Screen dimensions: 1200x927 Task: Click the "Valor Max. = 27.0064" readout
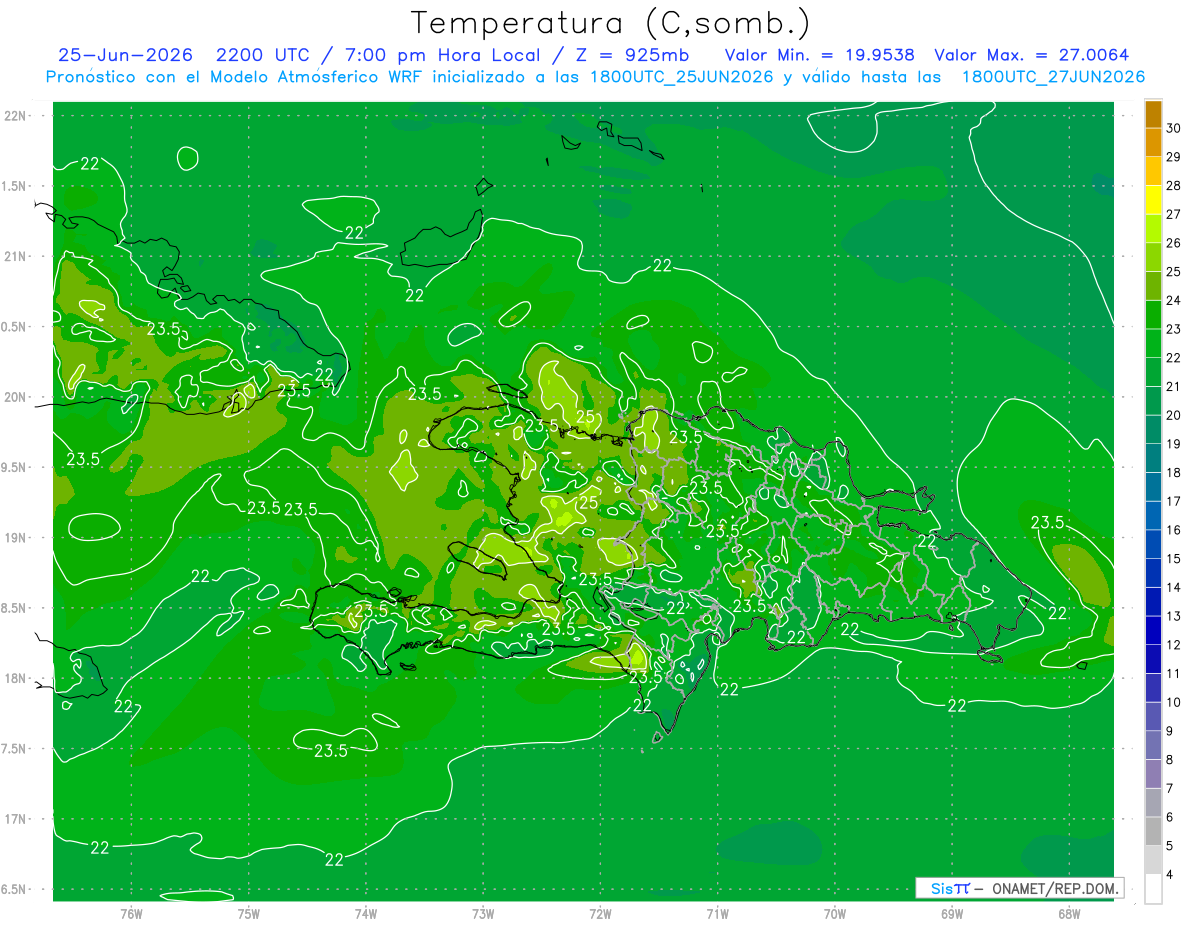point(1032,55)
